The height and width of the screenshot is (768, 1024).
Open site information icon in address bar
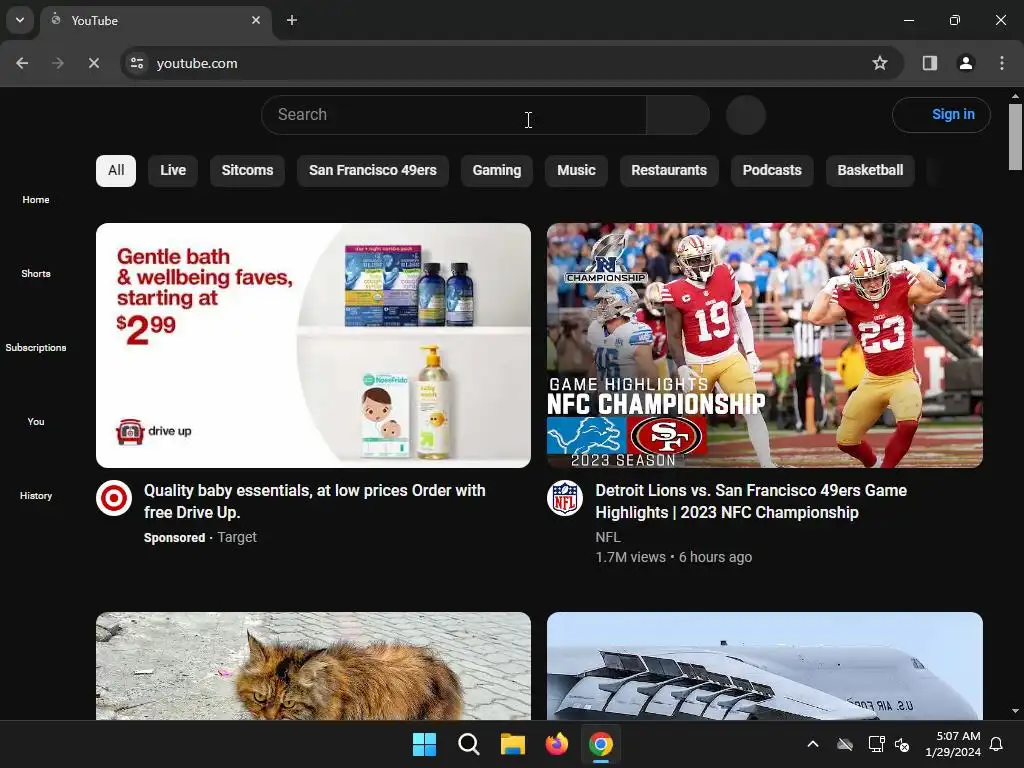point(137,63)
